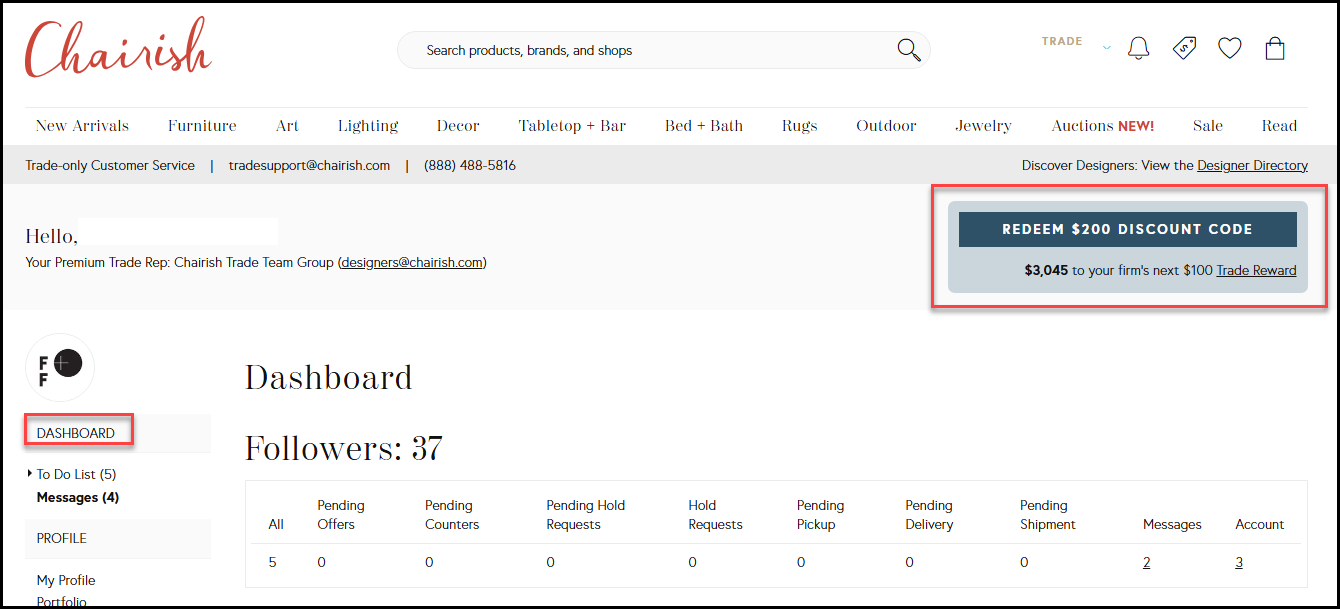
Task: Click Pending Shipment column header
Action: pos(1048,514)
